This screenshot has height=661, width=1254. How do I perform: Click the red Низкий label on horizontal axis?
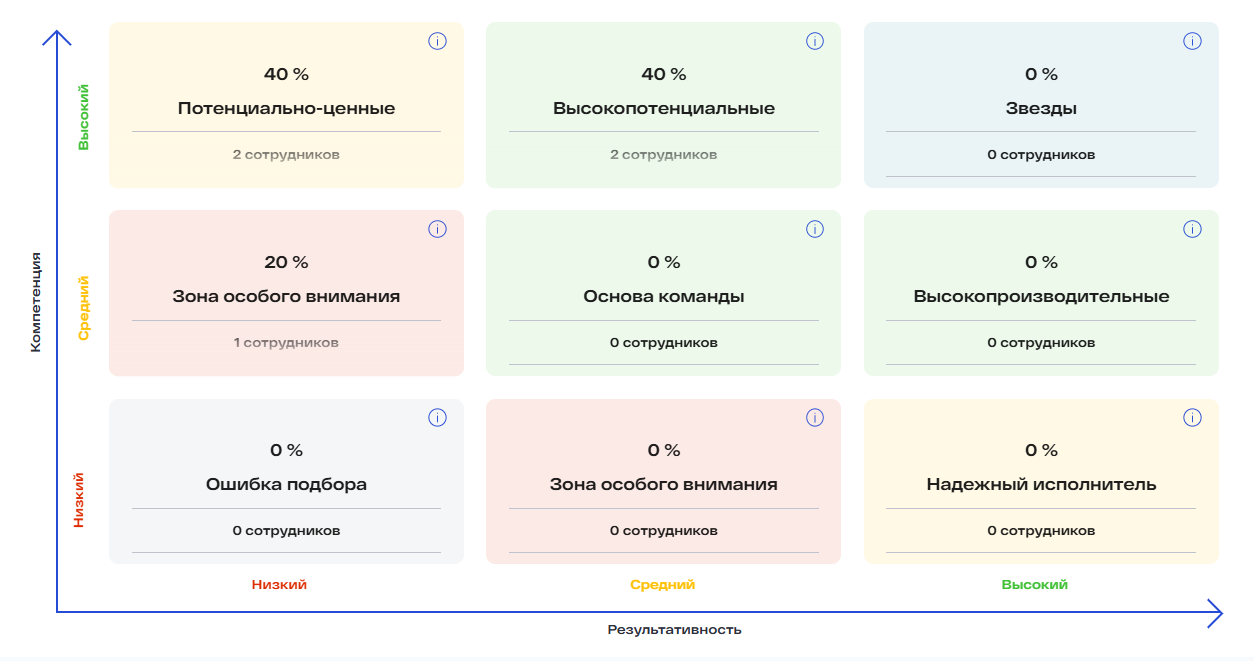[279, 584]
